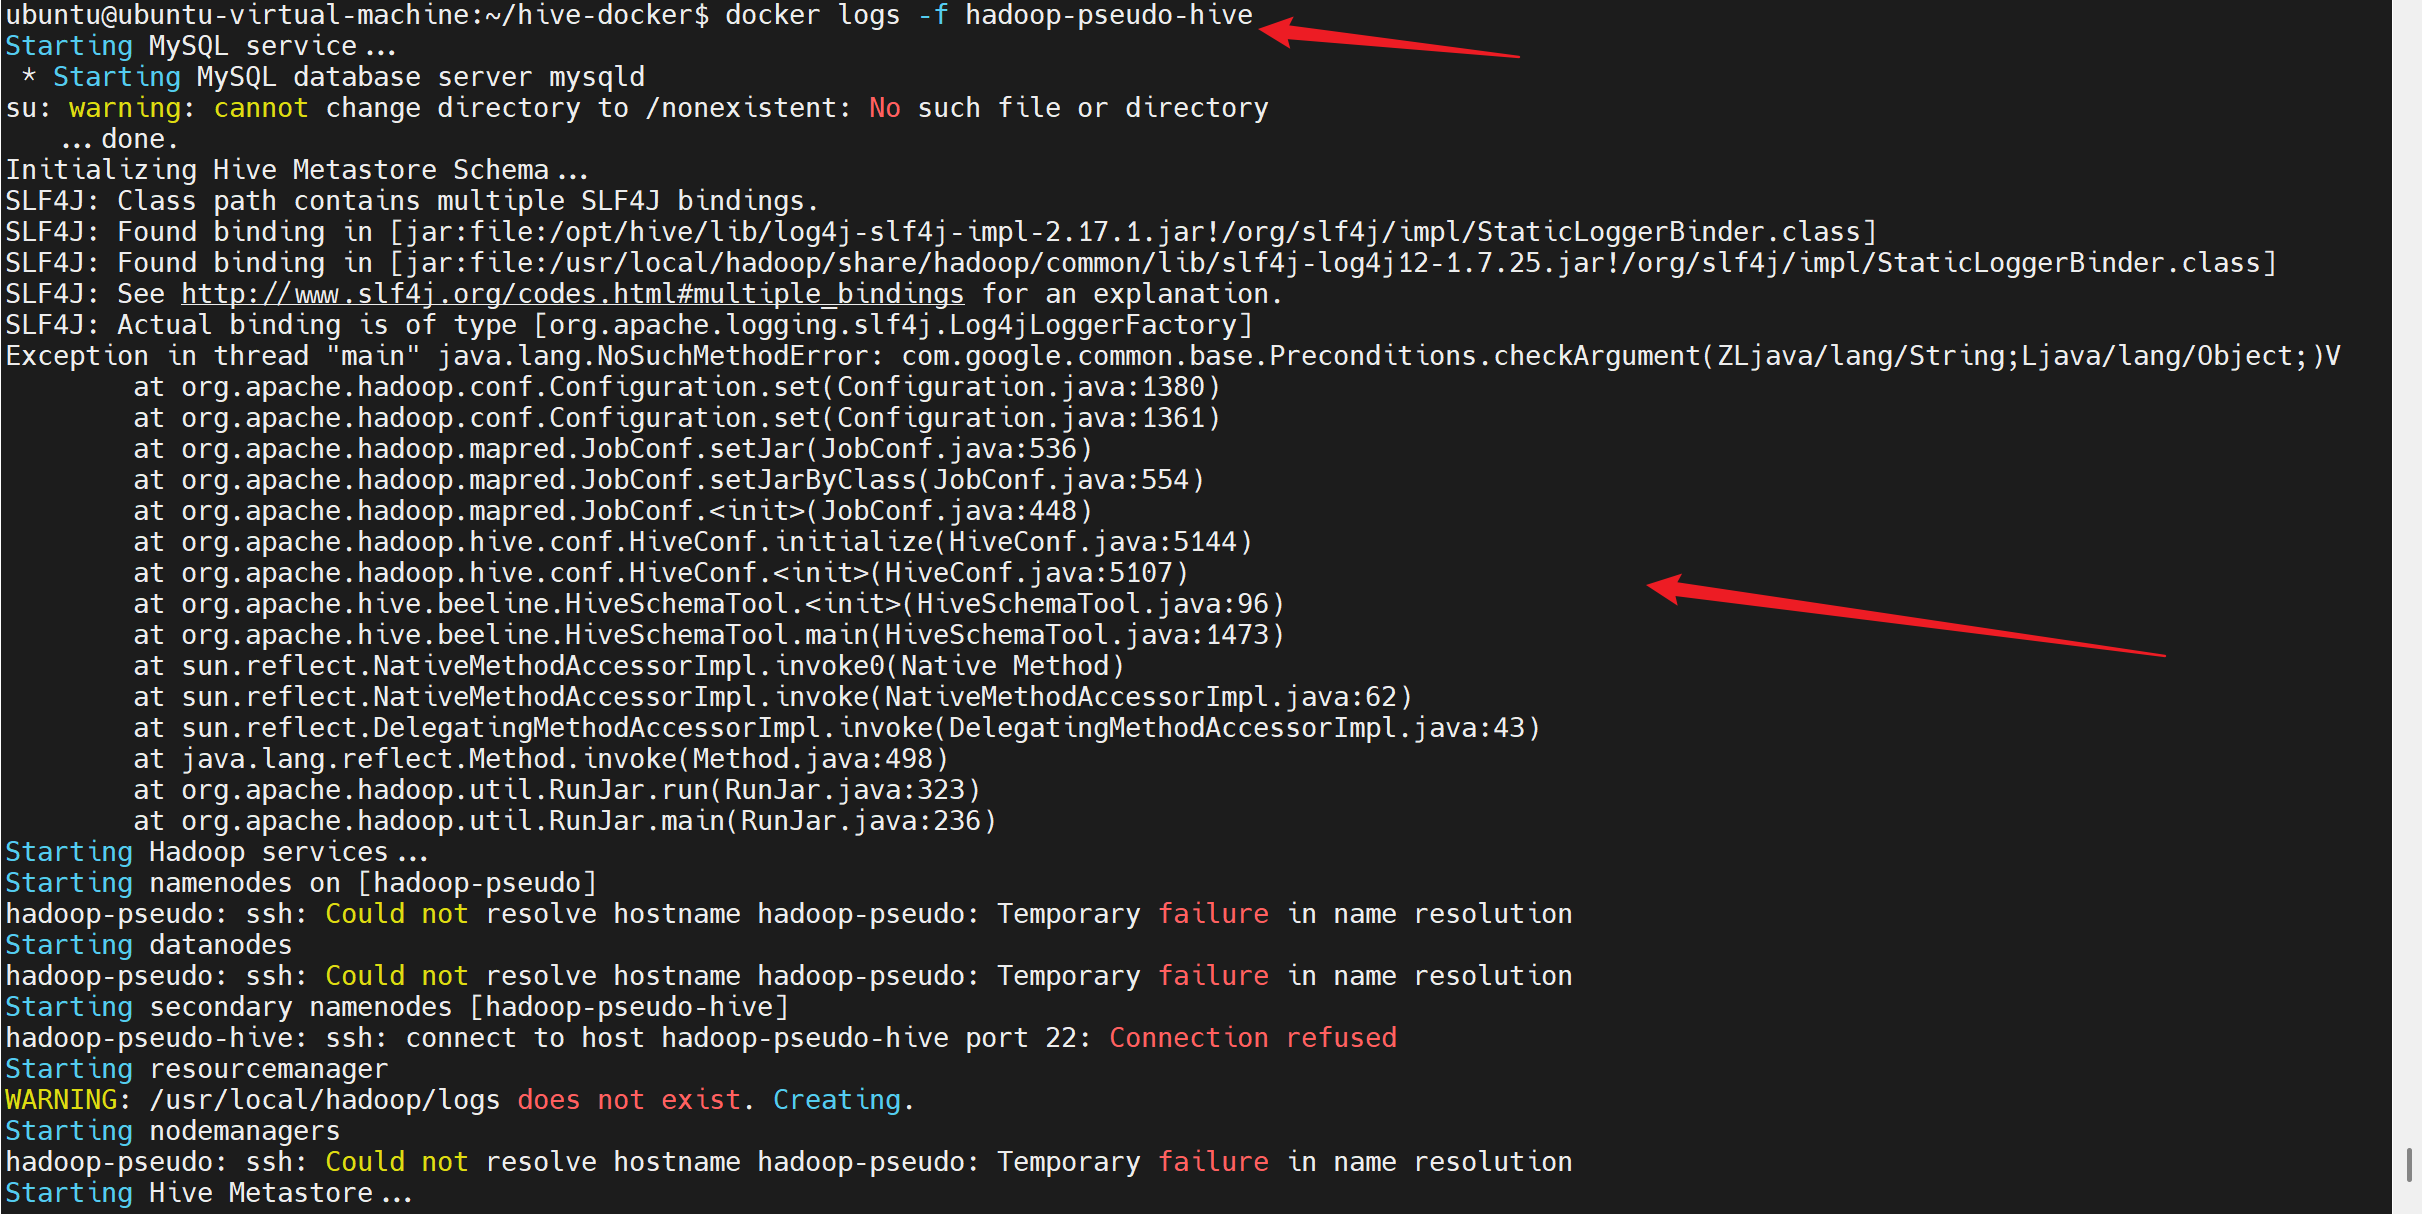Click the yellow WARNING label
This screenshot has height=1214, width=2422.
[x=62, y=1100]
